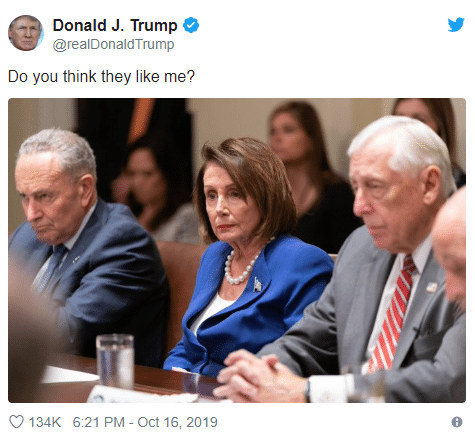475x437 pixels.
Task: Click the water glass on the table
Action: point(115,361)
